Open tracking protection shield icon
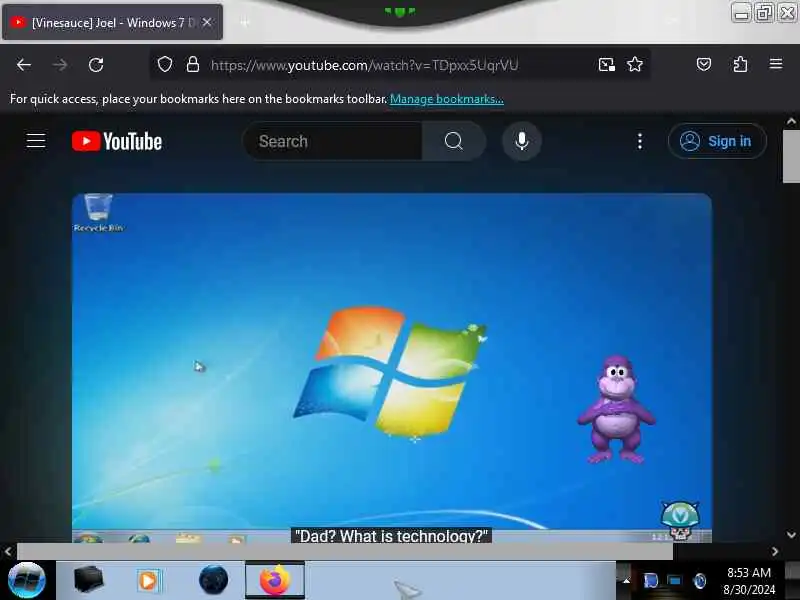Viewport: 800px width, 600px height. coord(164,65)
